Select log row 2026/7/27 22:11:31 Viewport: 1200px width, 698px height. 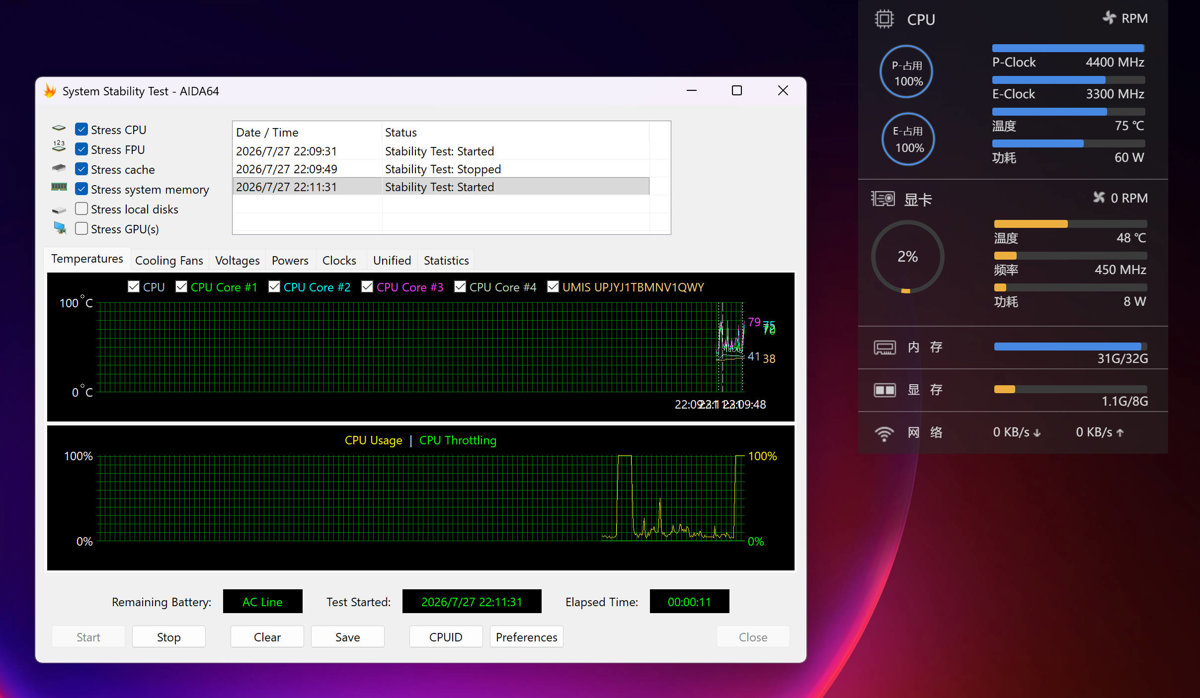click(441, 187)
